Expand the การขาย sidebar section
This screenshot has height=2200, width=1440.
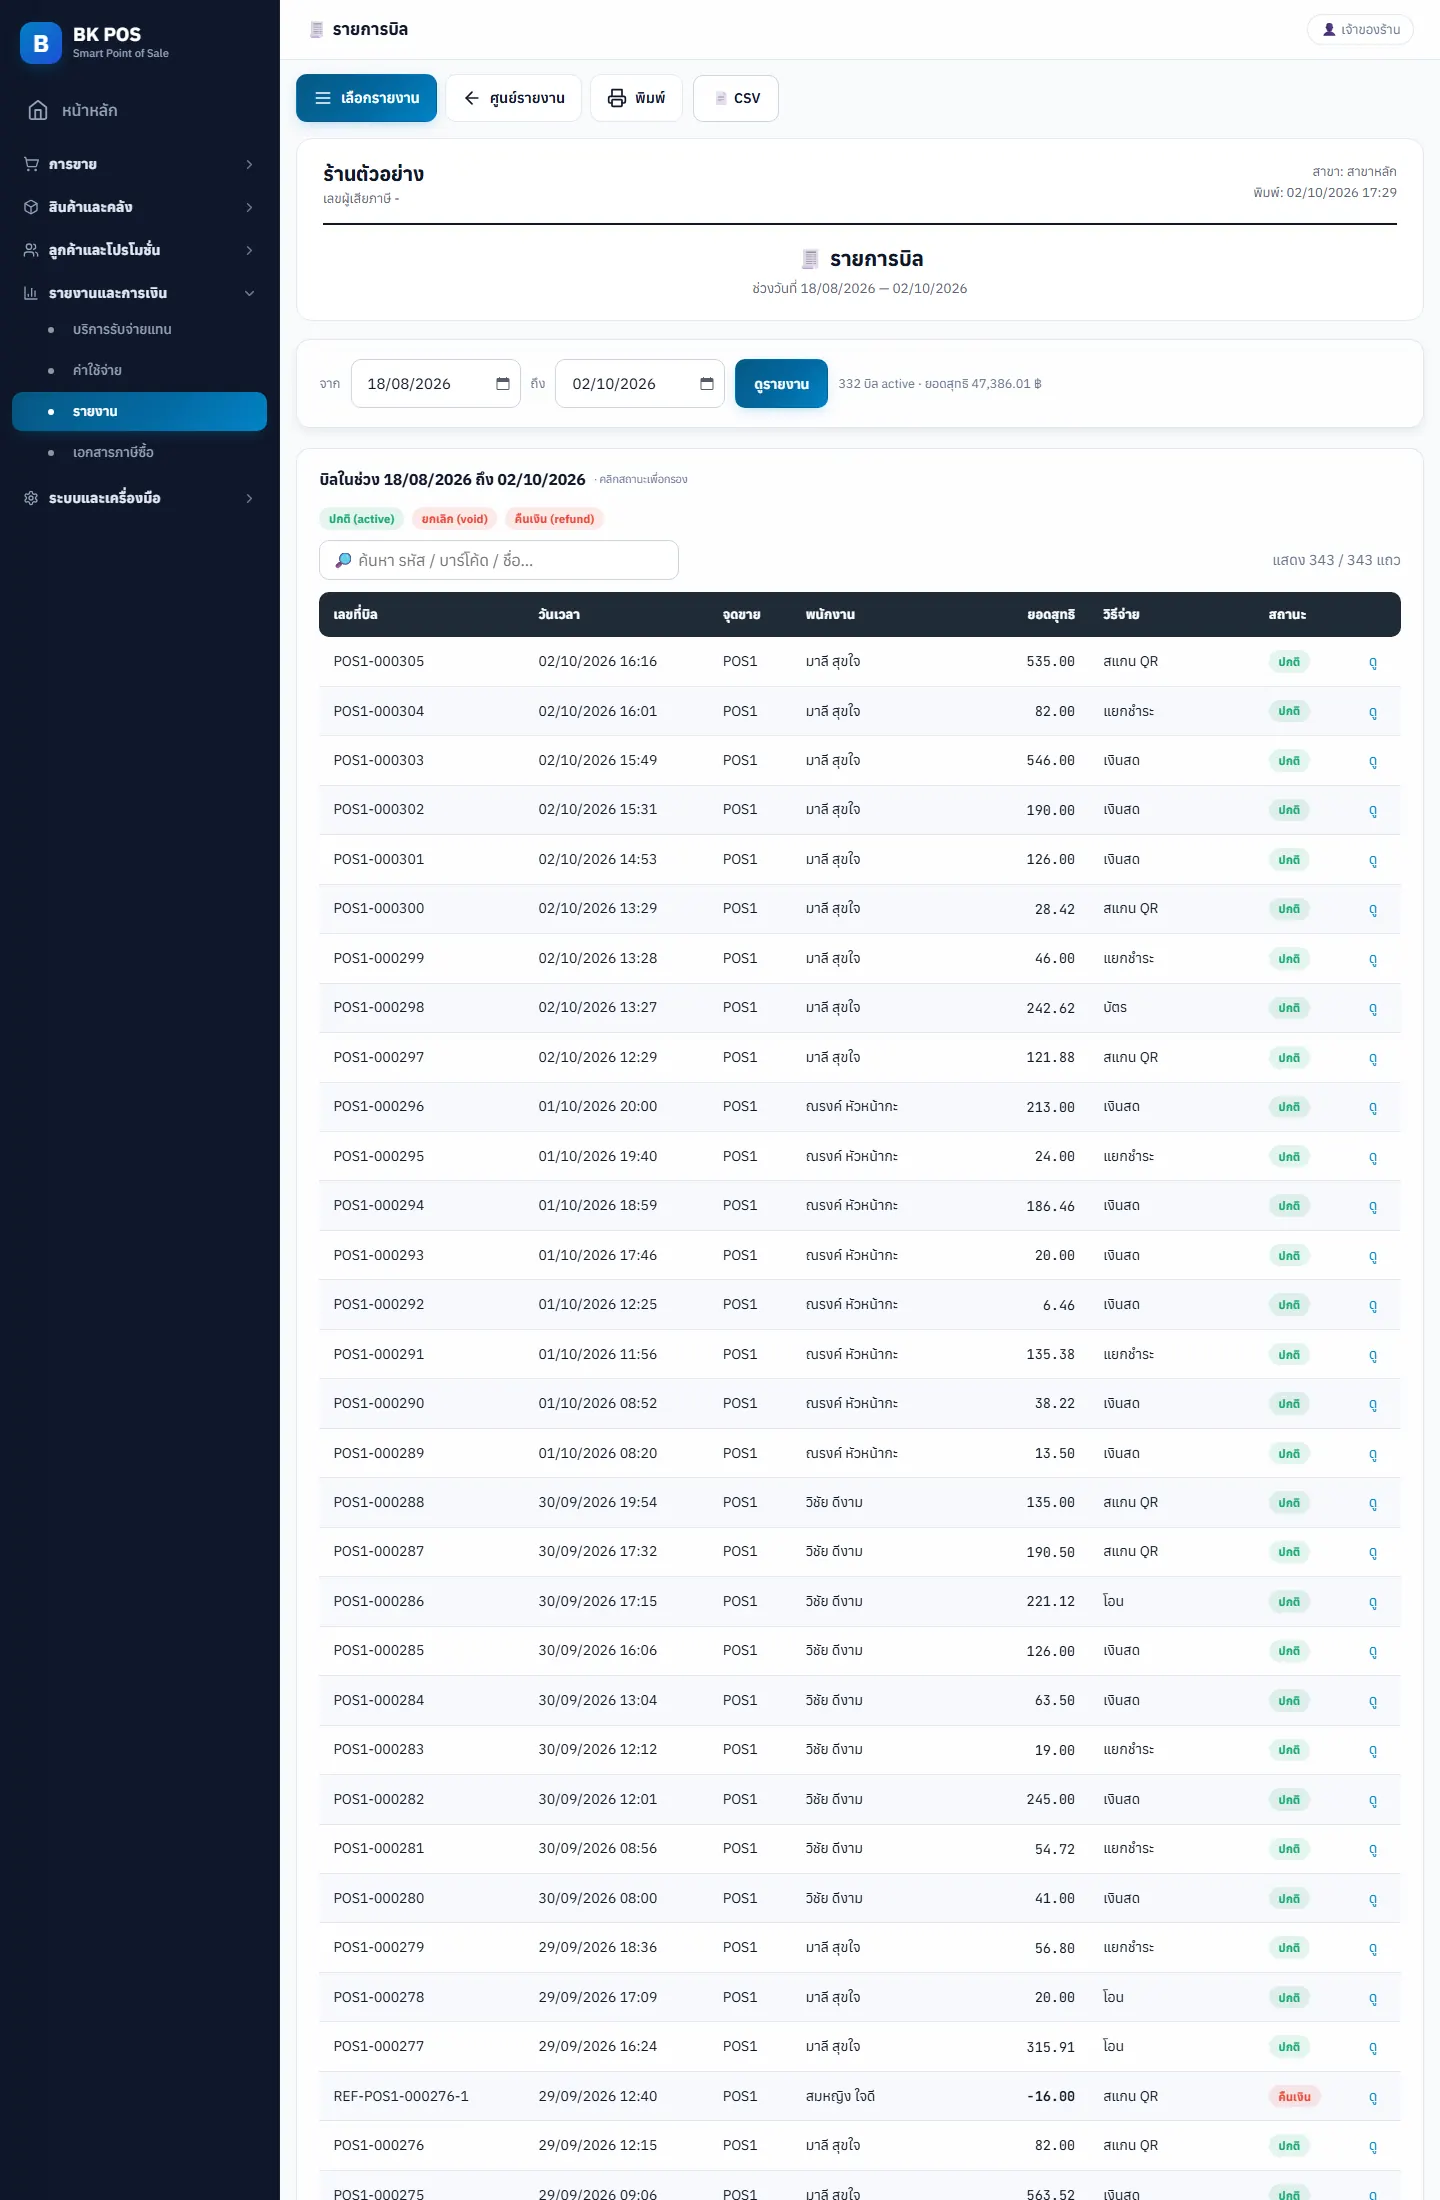click(139, 164)
